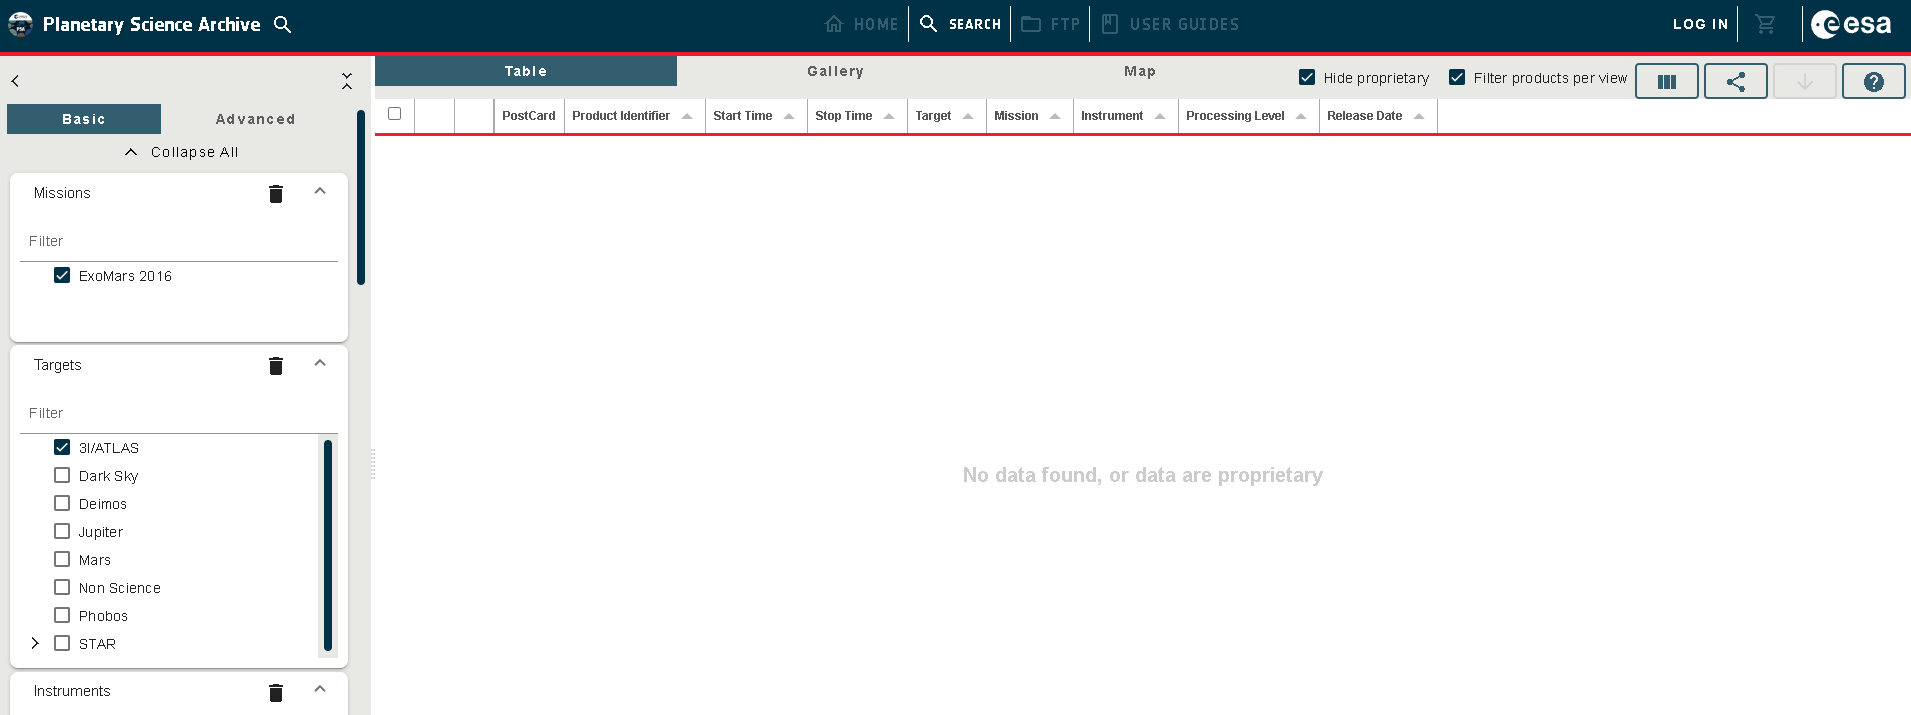1911x715 pixels.
Task: Sort by Stop Time column
Action: tap(857, 116)
